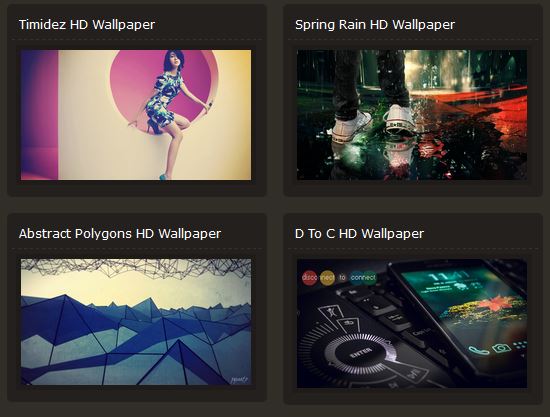Click the Spring Rain wallpaper thumbnail image
This screenshot has height=417, width=550.
coord(412,115)
